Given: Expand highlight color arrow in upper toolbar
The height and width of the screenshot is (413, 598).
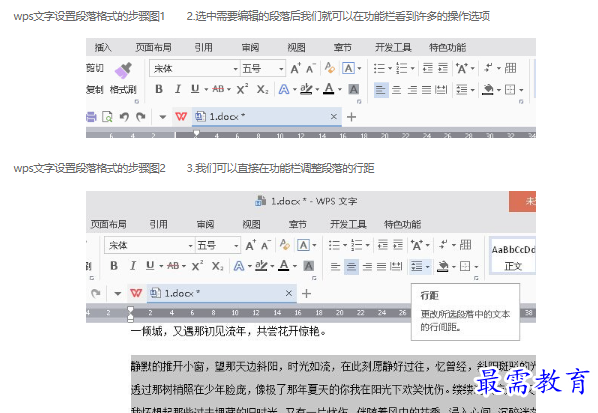Looking at the screenshot, I should tap(317, 90).
